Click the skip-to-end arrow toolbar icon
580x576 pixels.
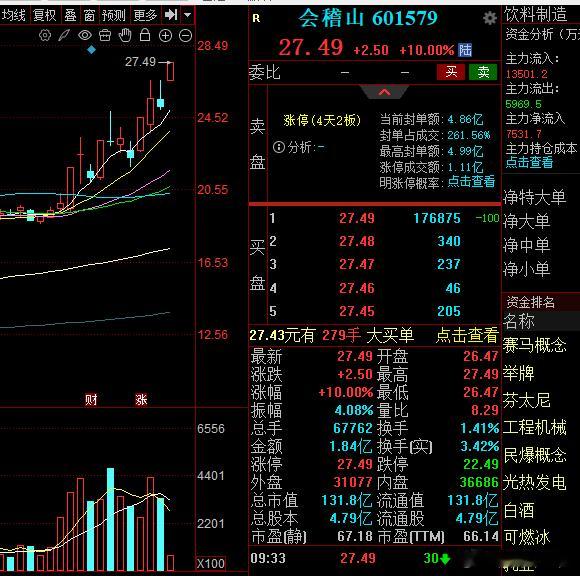tap(171, 15)
